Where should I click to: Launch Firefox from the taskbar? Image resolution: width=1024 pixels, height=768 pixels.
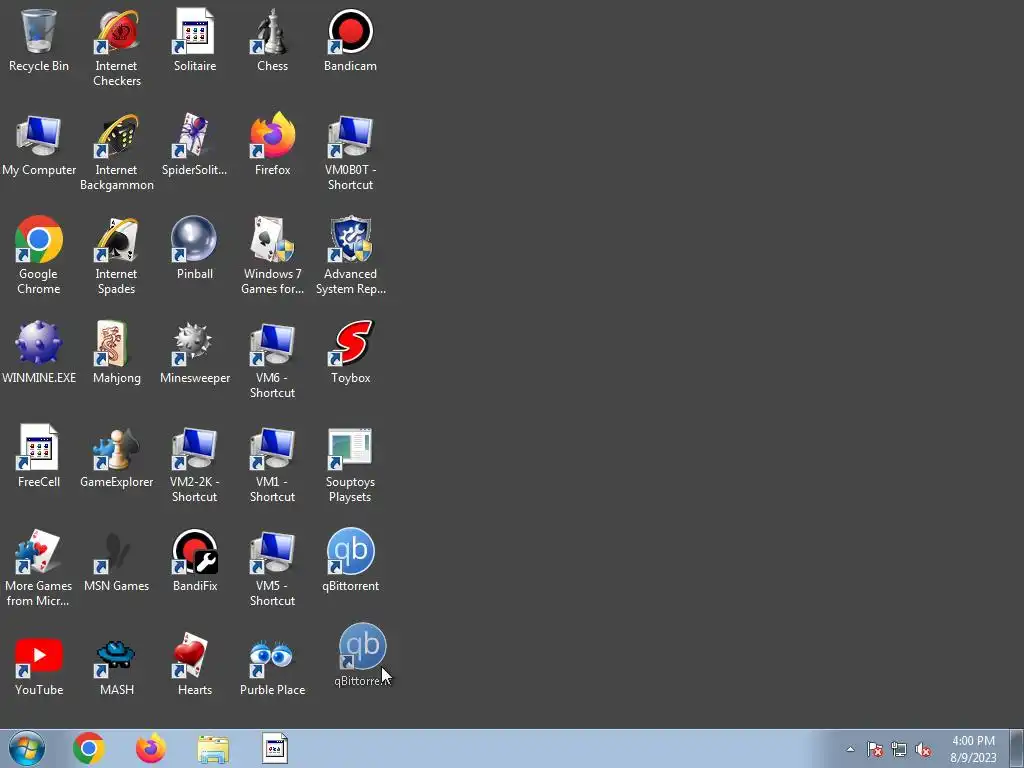(x=151, y=748)
